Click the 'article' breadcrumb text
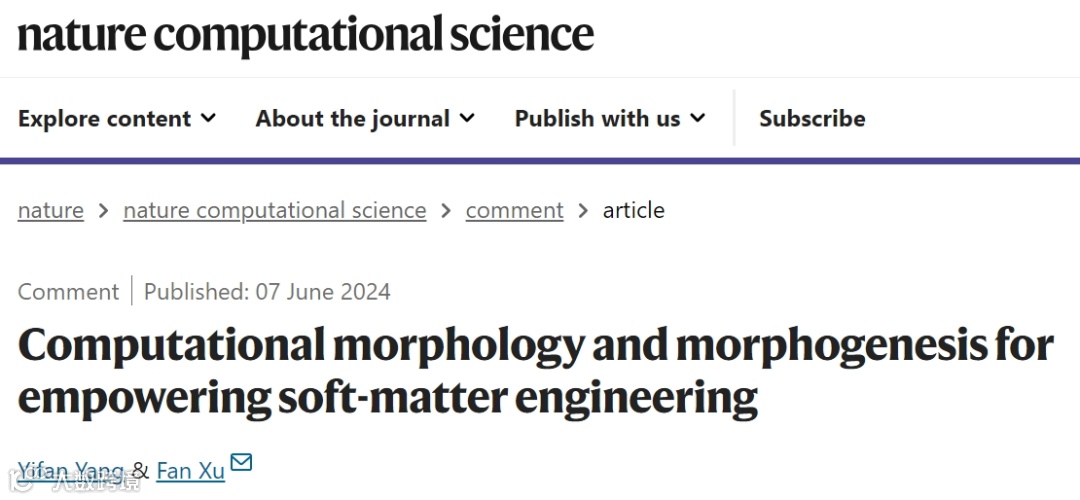Screen dimensions: 1080x500 click(x=633, y=210)
